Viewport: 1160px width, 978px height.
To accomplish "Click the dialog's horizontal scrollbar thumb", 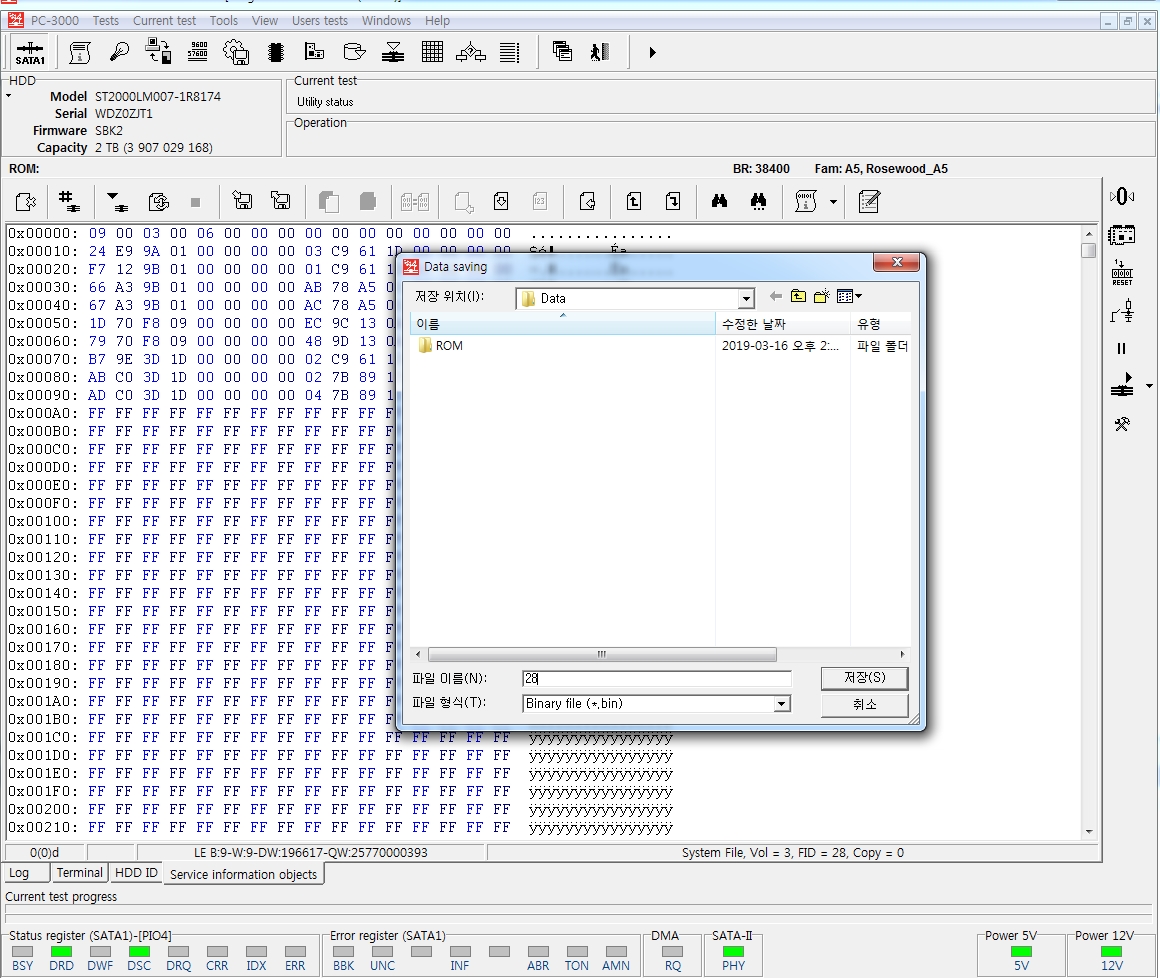I will pos(601,655).
